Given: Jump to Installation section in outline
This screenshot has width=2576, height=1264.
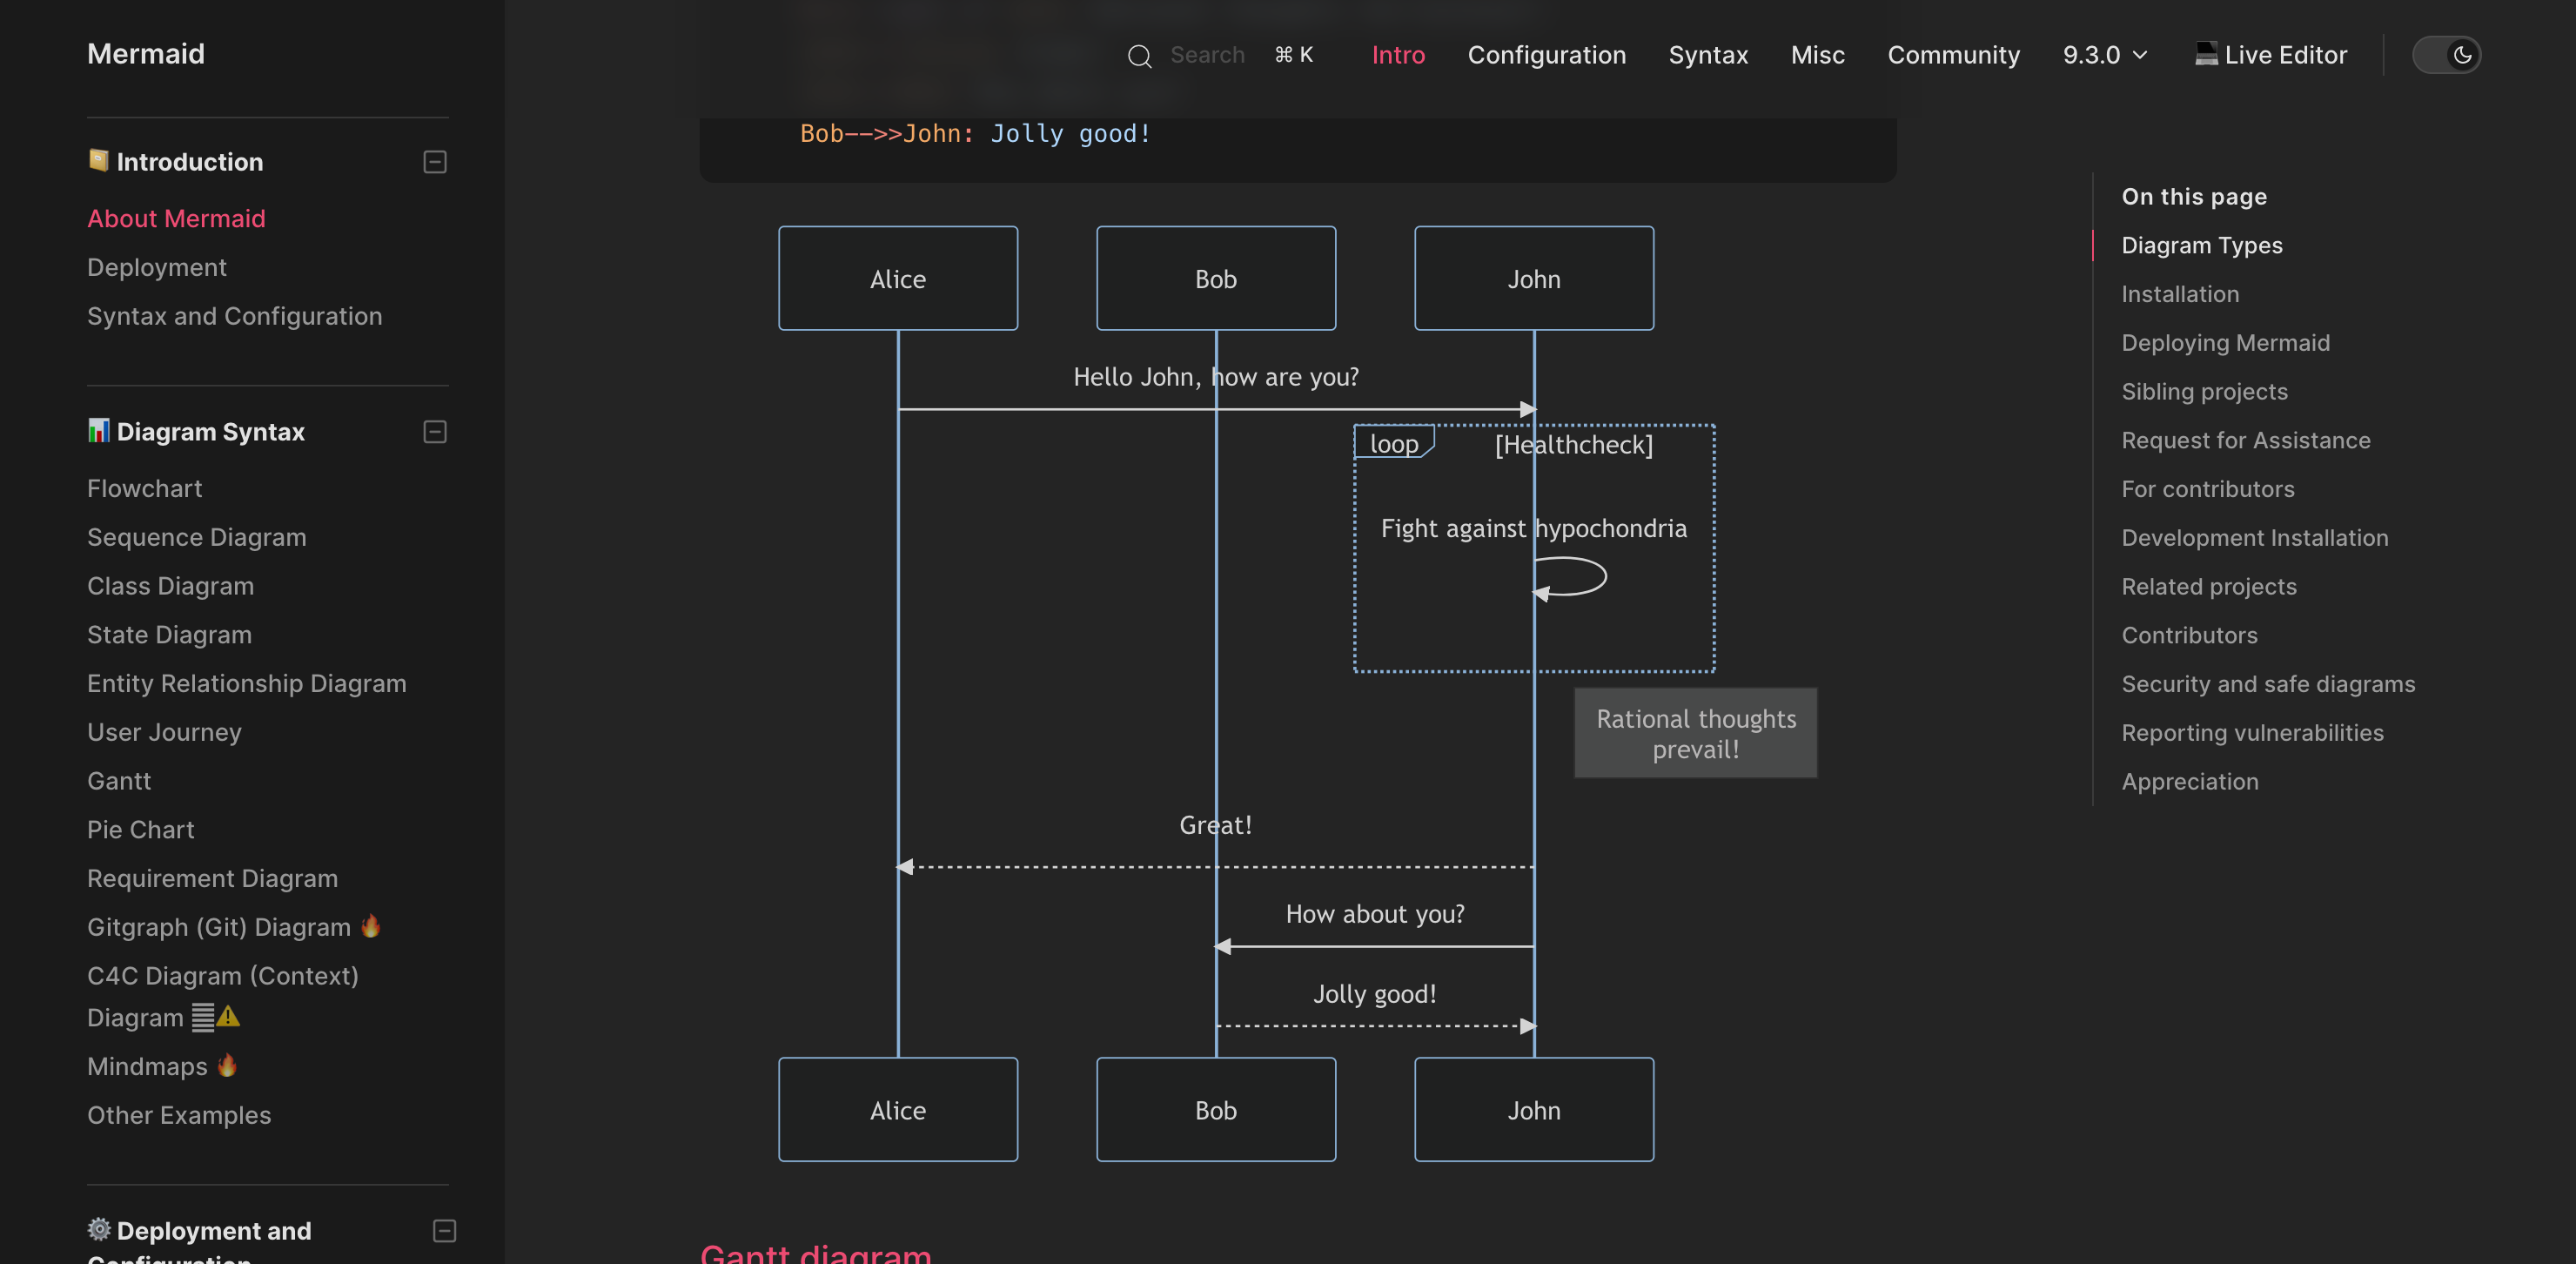Looking at the screenshot, I should [2179, 294].
